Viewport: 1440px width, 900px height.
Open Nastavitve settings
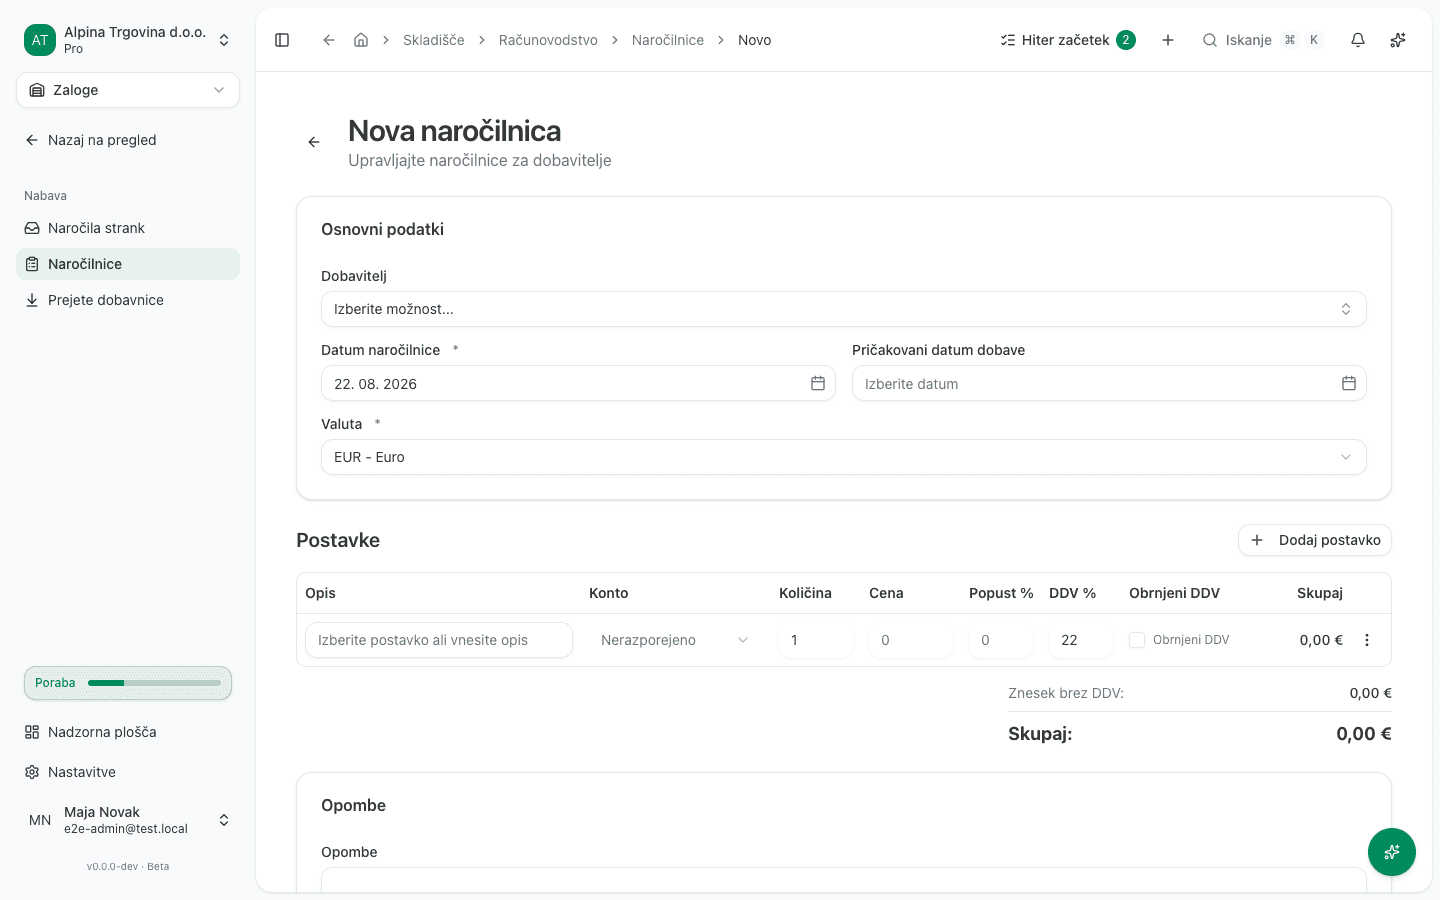[128, 772]
